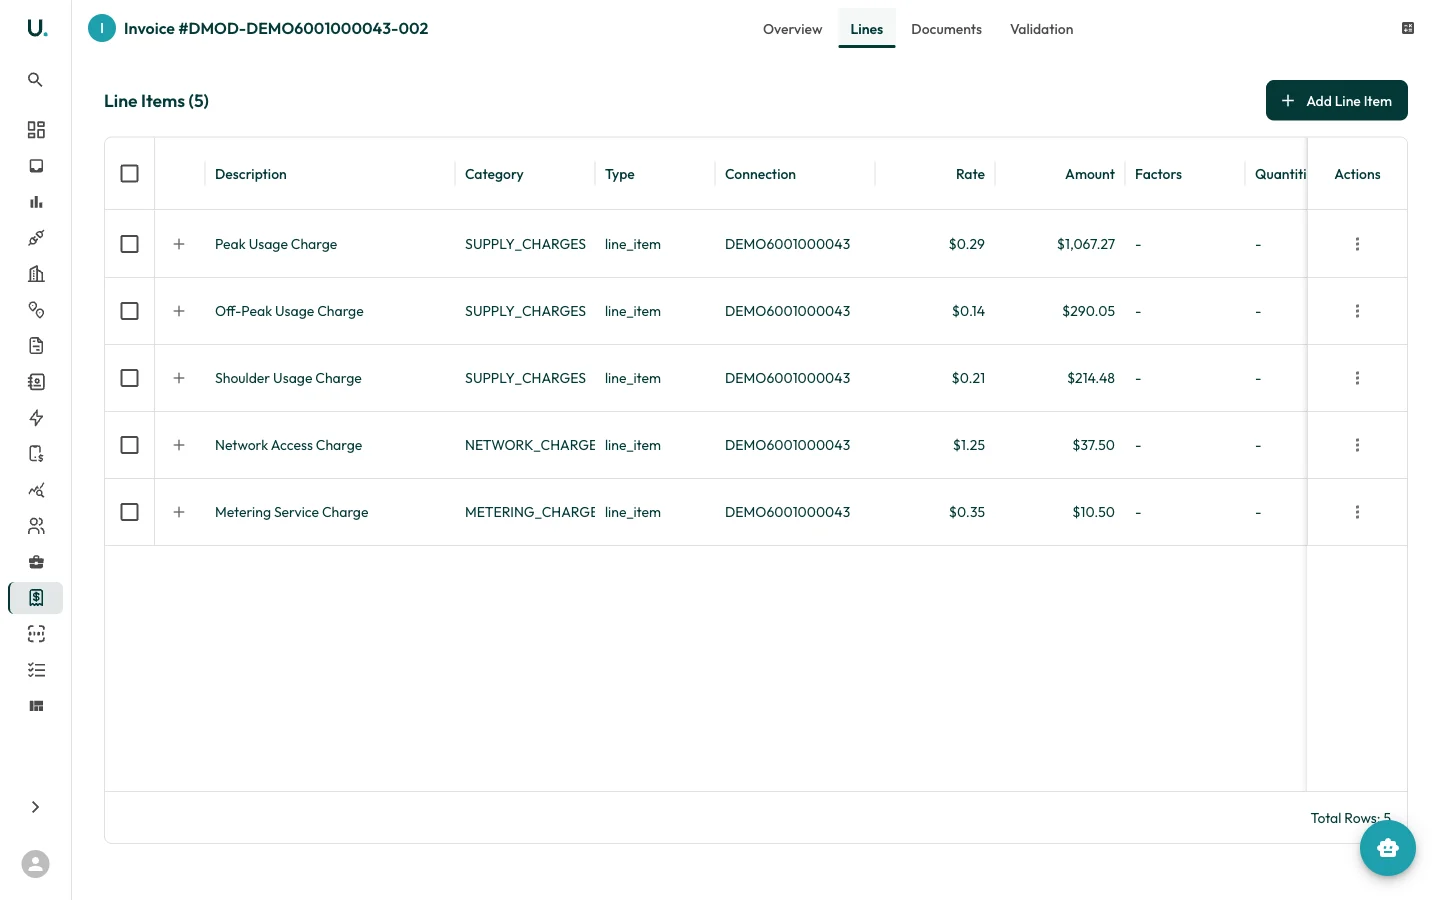Check the Off-Peak Usage Charge row checkbox
Screen dimensions: 1440x900
[x=129, y=311]
